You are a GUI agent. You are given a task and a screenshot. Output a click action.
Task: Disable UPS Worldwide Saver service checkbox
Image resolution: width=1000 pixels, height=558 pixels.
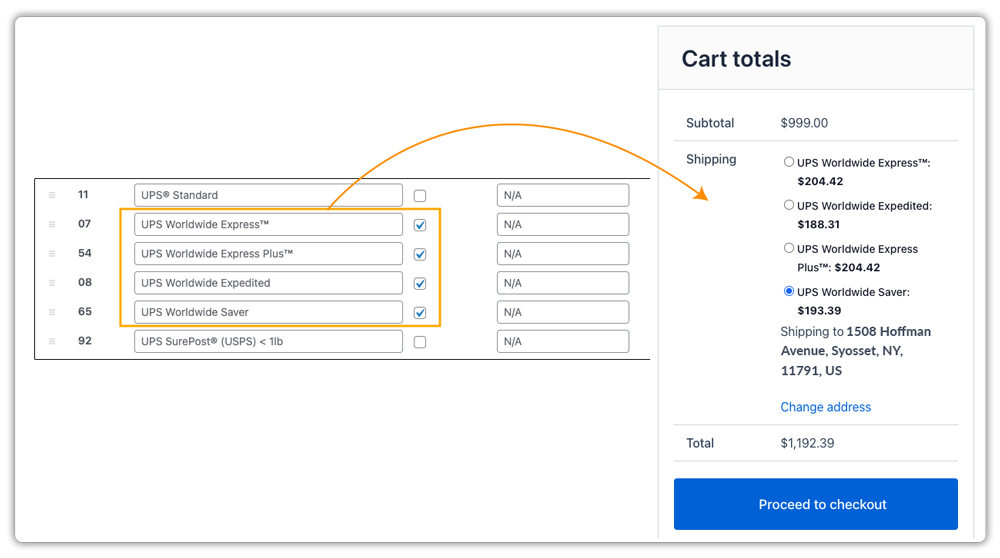(x=420, y=313)
